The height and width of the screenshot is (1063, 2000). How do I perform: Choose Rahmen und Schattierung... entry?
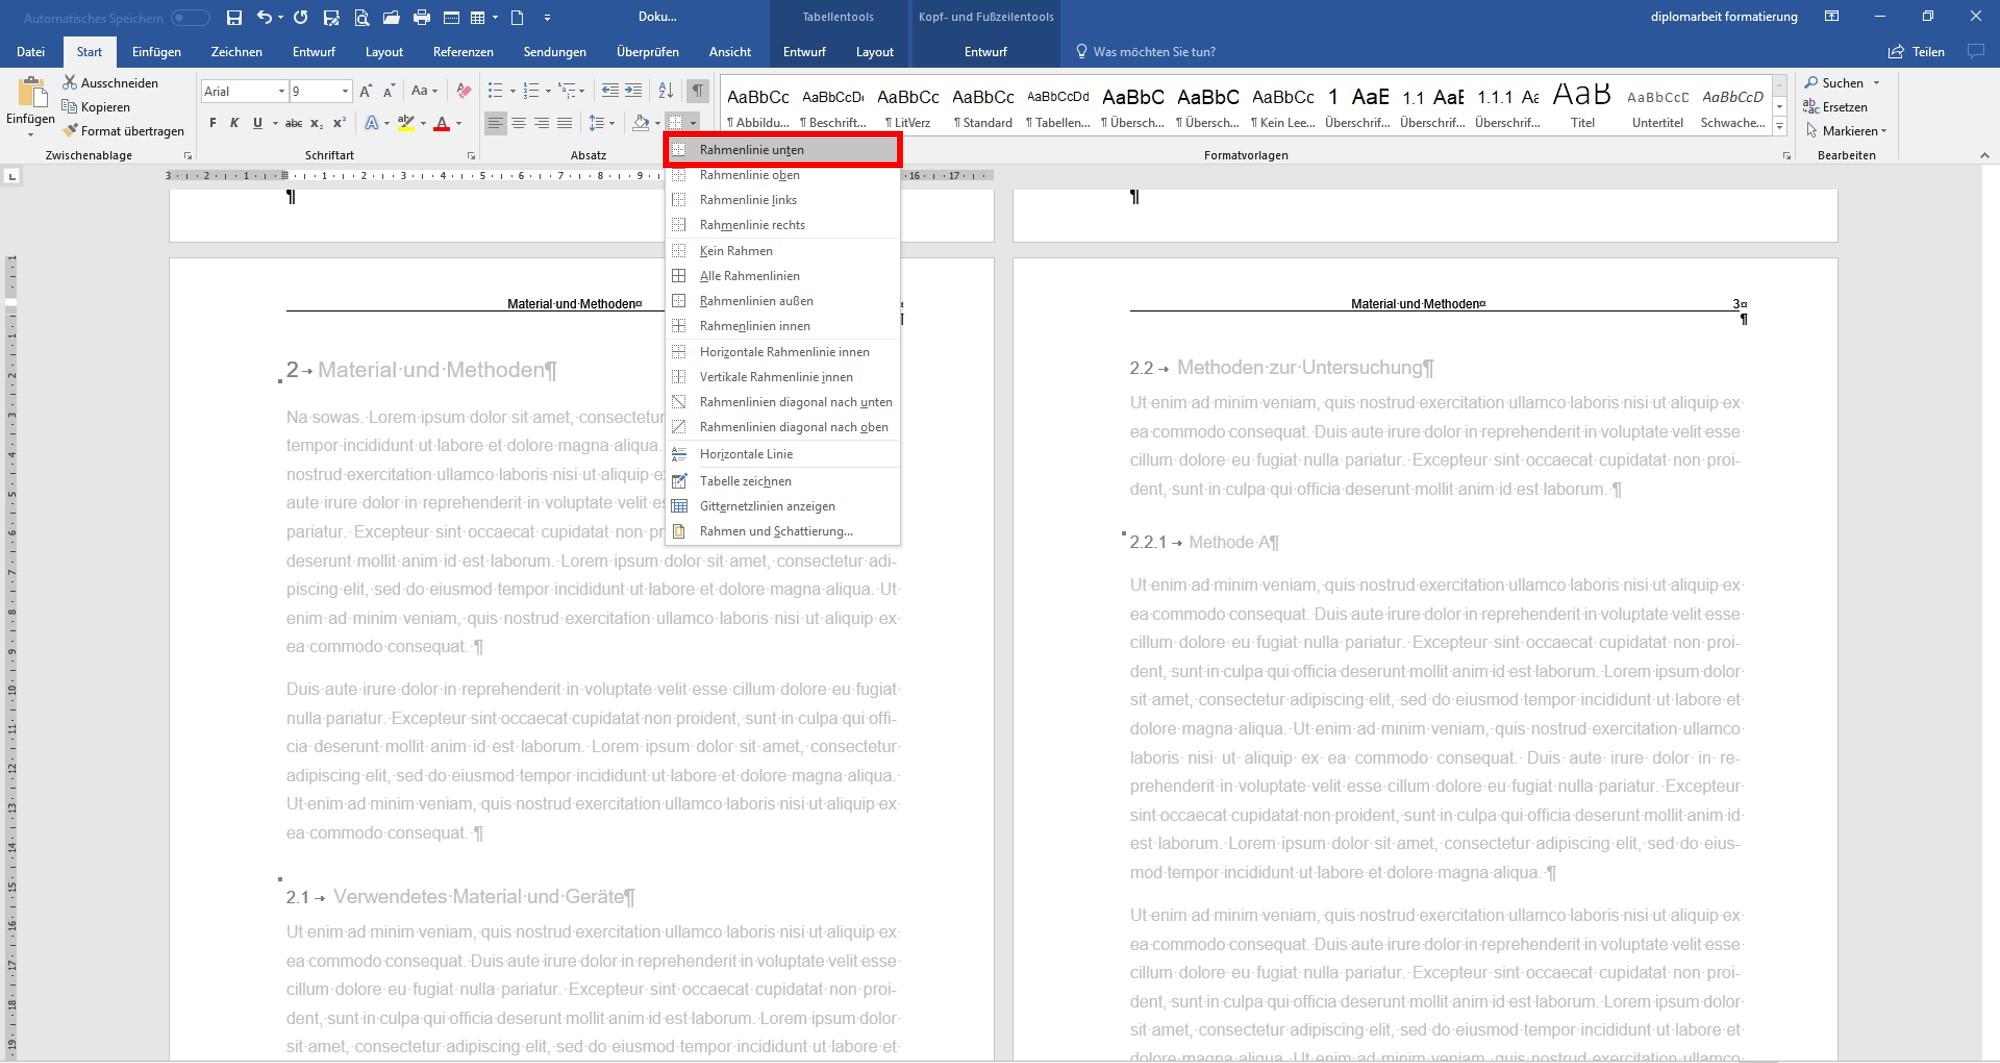783,531
